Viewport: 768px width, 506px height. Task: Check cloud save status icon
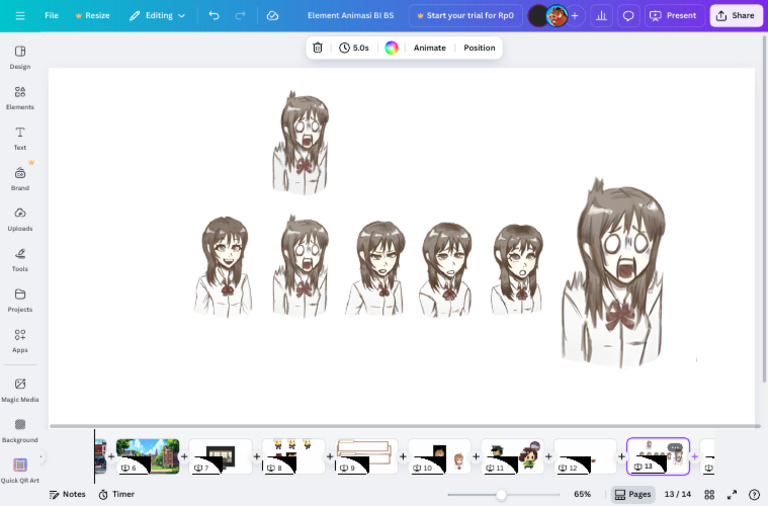[273, 16]
